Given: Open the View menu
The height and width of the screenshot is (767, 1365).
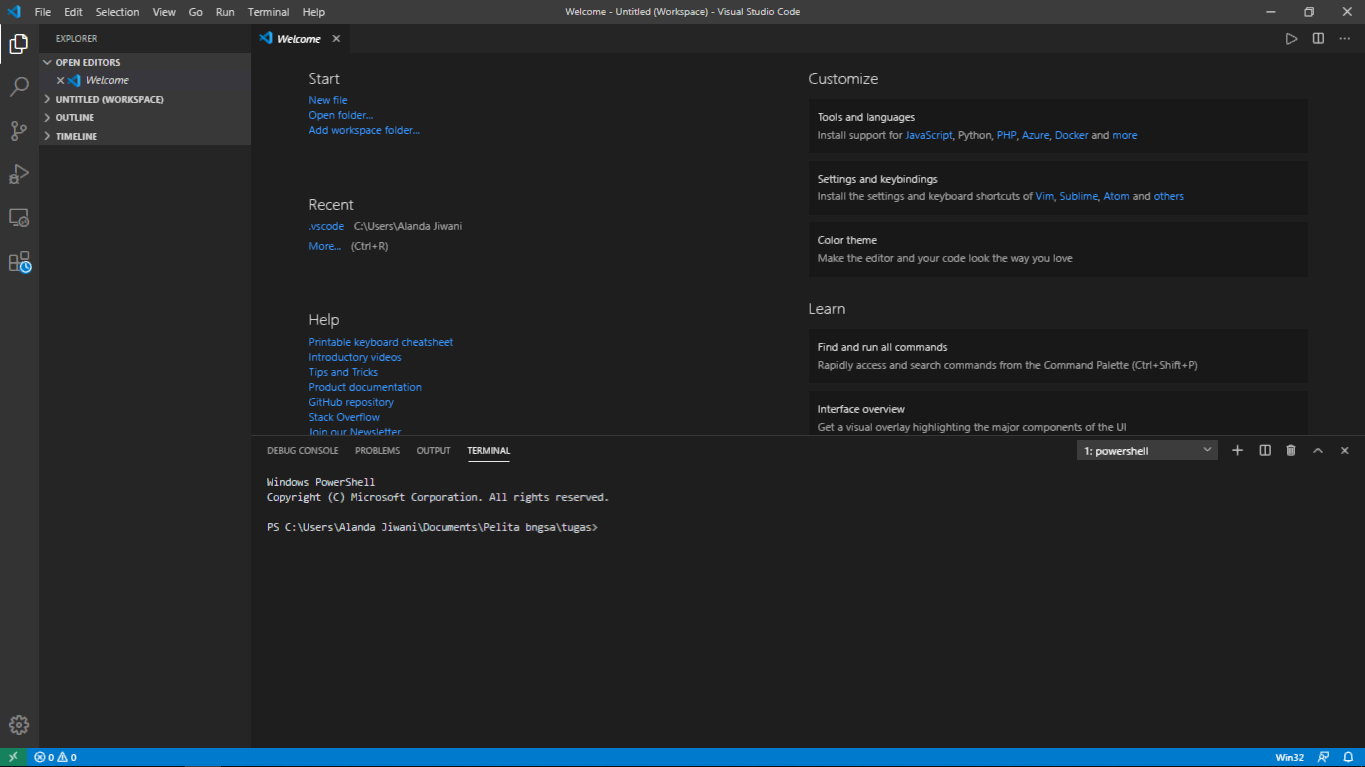Looking at the screenshot, I should (164, 12).
